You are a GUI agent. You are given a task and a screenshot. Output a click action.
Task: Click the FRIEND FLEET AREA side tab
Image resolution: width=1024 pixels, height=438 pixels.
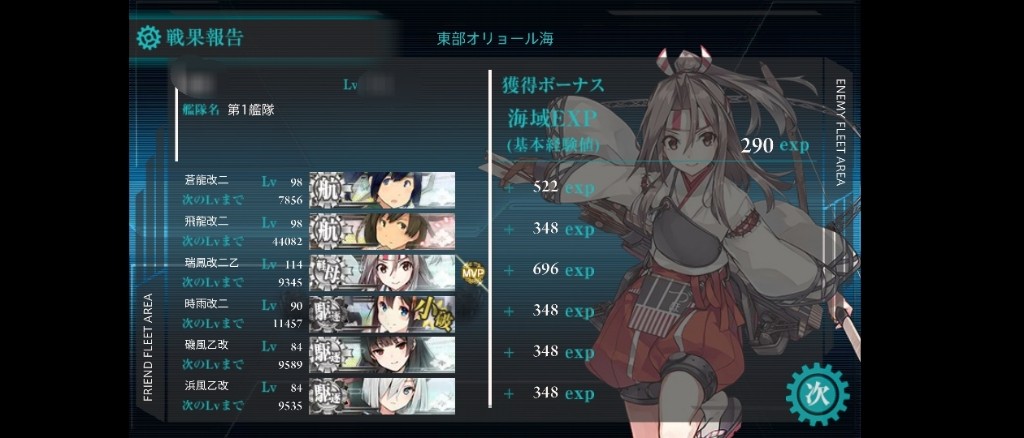point(148,347)
